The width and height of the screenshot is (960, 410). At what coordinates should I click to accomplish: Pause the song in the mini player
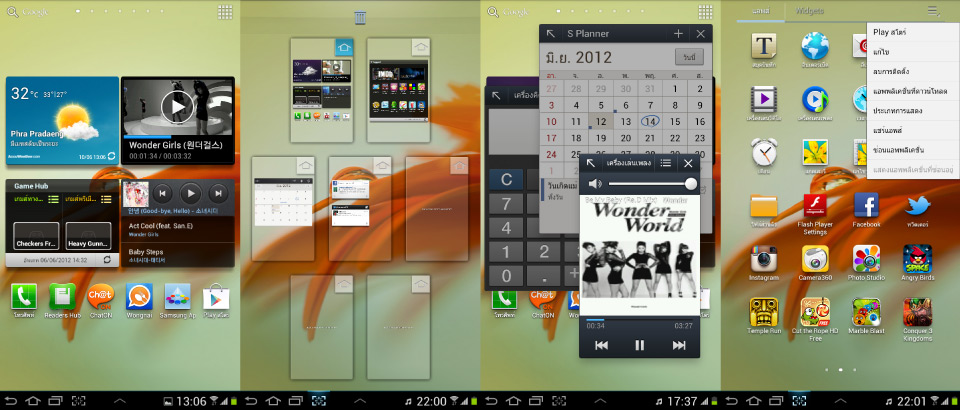639,345
